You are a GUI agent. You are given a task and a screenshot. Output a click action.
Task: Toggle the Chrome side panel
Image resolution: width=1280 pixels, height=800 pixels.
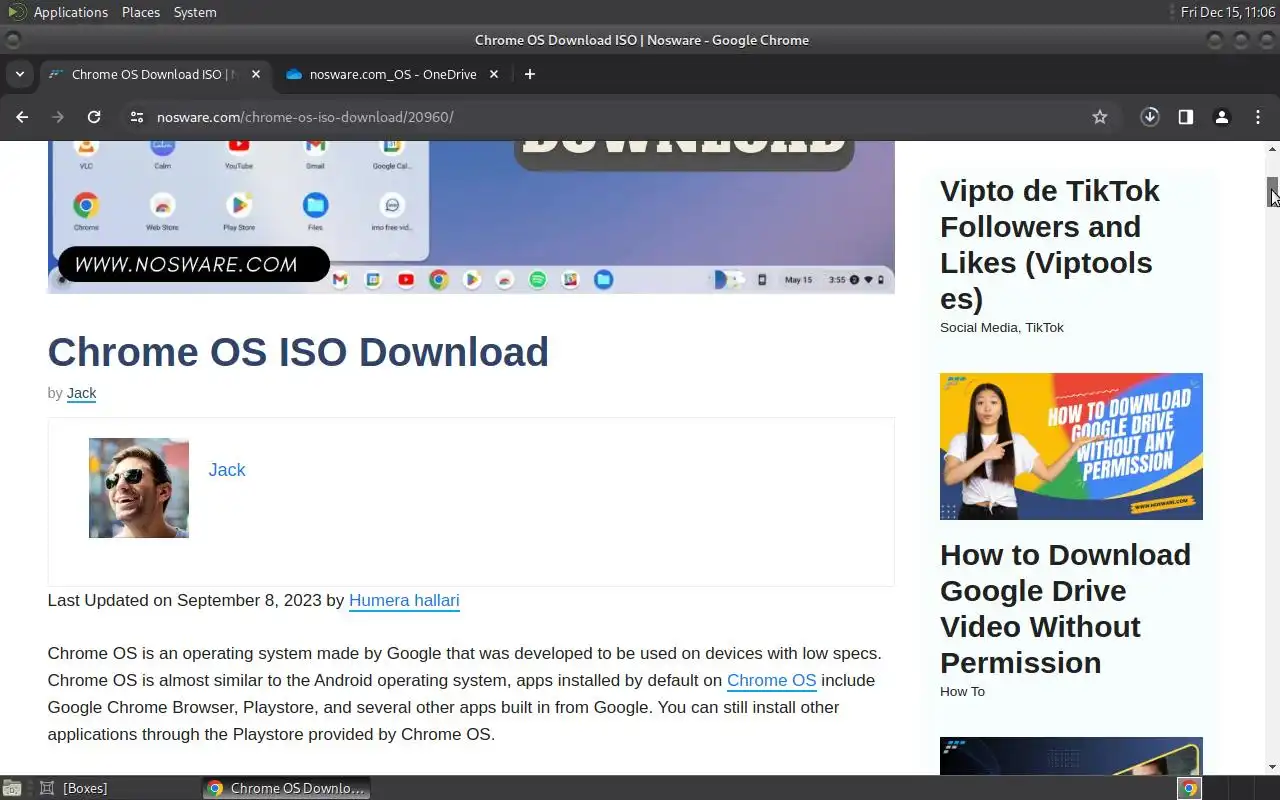coord(1185,117)
